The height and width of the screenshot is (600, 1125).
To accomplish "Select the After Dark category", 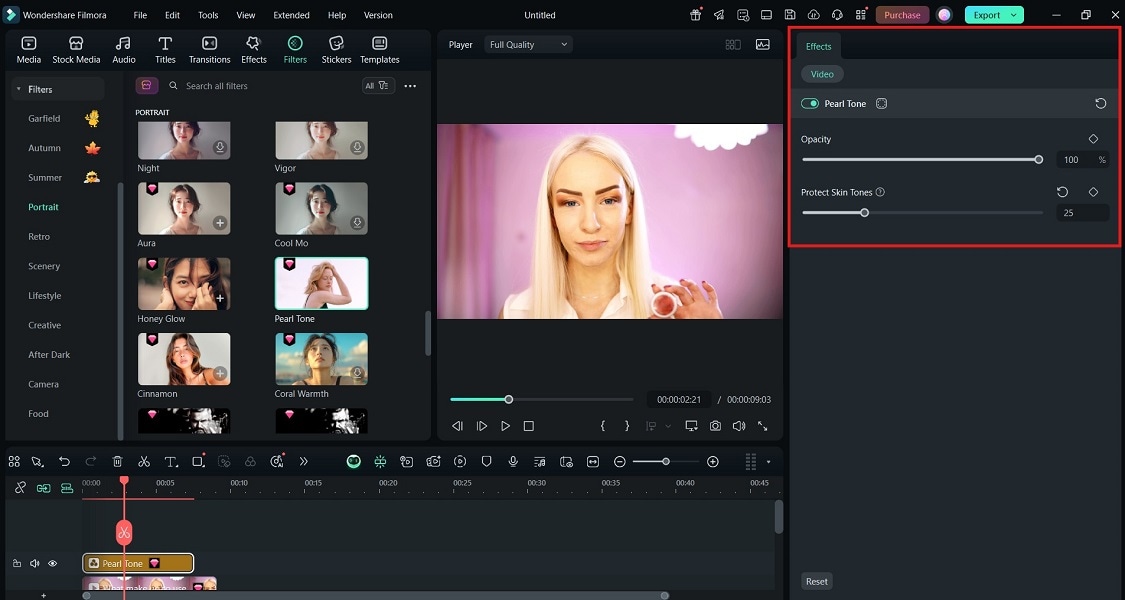I will (x=49, y=355).
